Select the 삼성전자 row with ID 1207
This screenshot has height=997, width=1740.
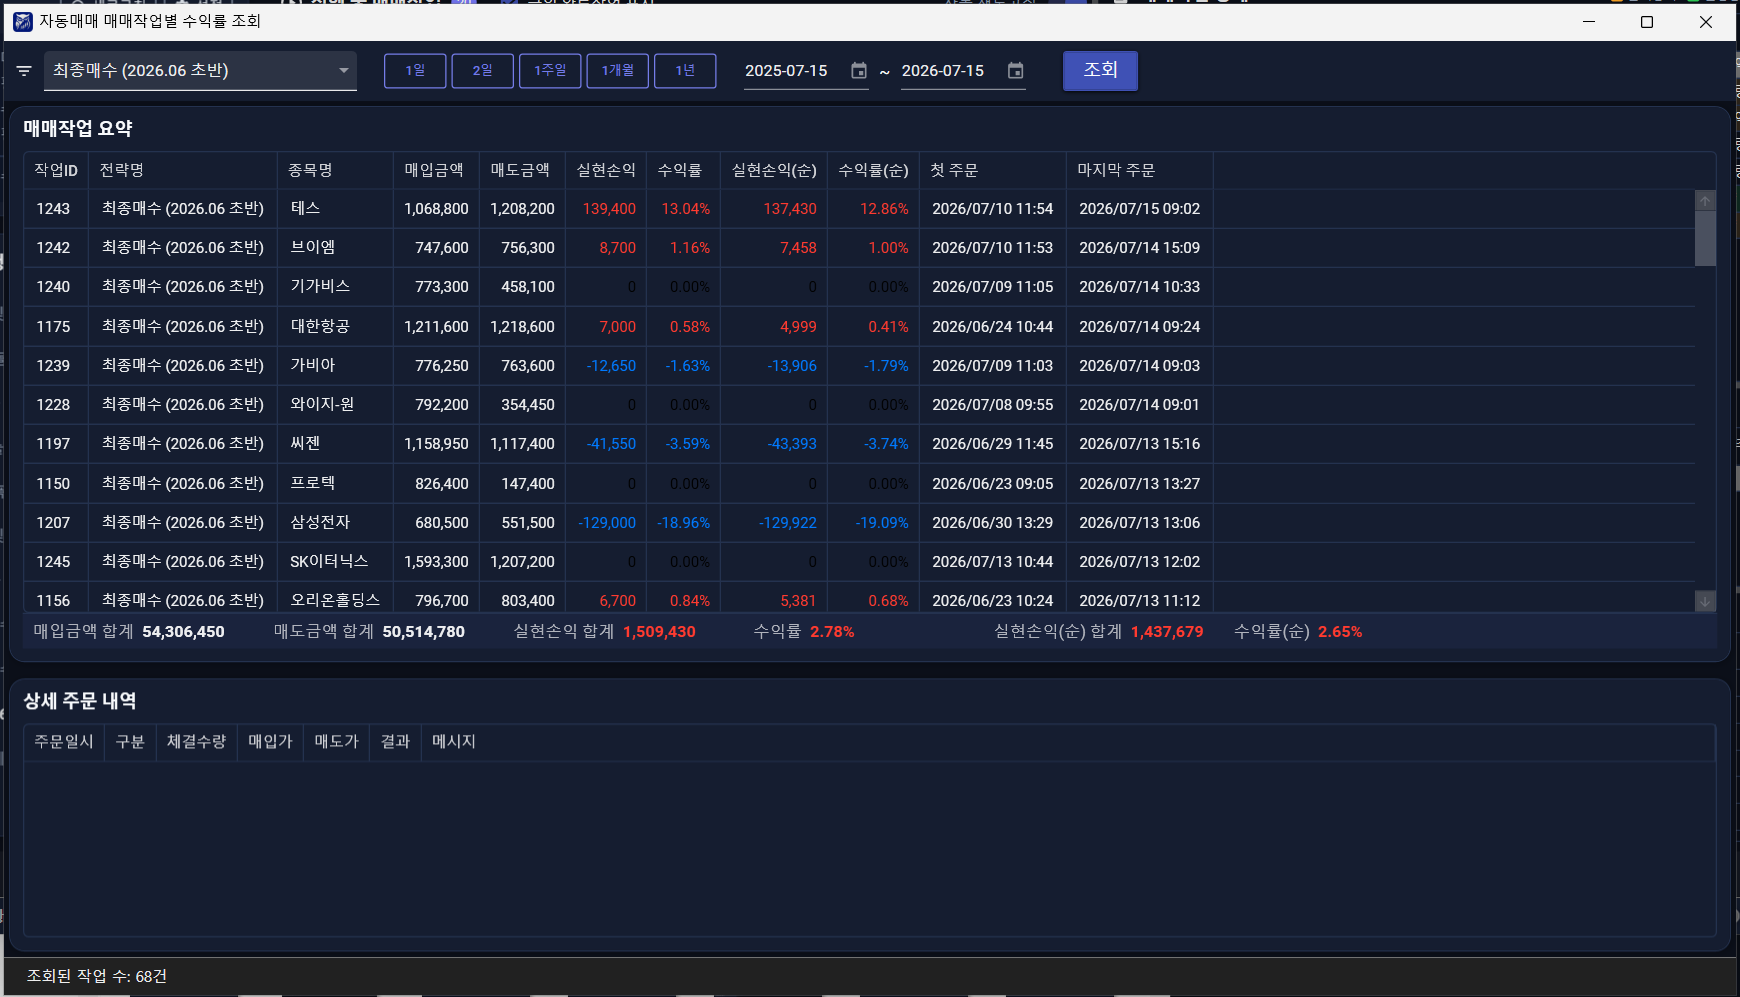tap(859, 522)
